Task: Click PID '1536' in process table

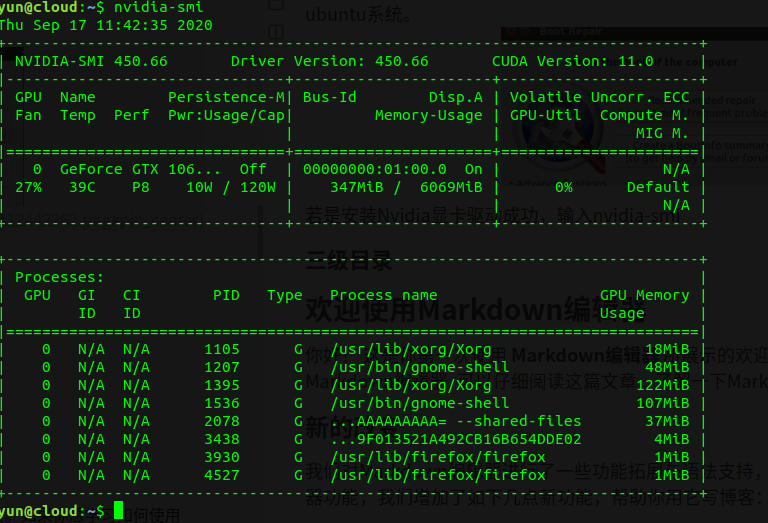Action: point(222,403)
